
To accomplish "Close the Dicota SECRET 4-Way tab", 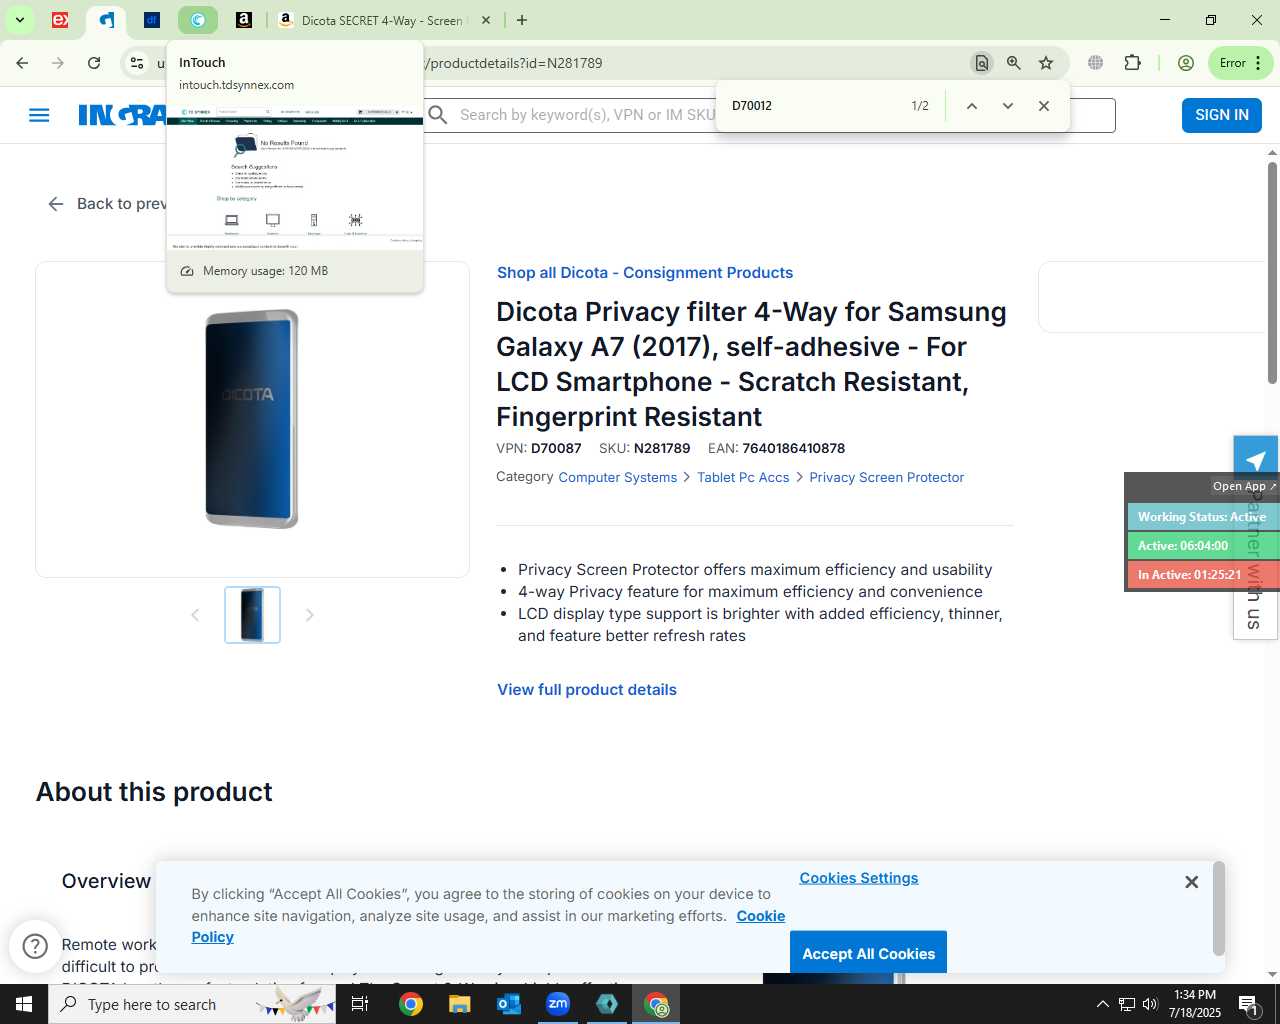I will pos(486,20).
